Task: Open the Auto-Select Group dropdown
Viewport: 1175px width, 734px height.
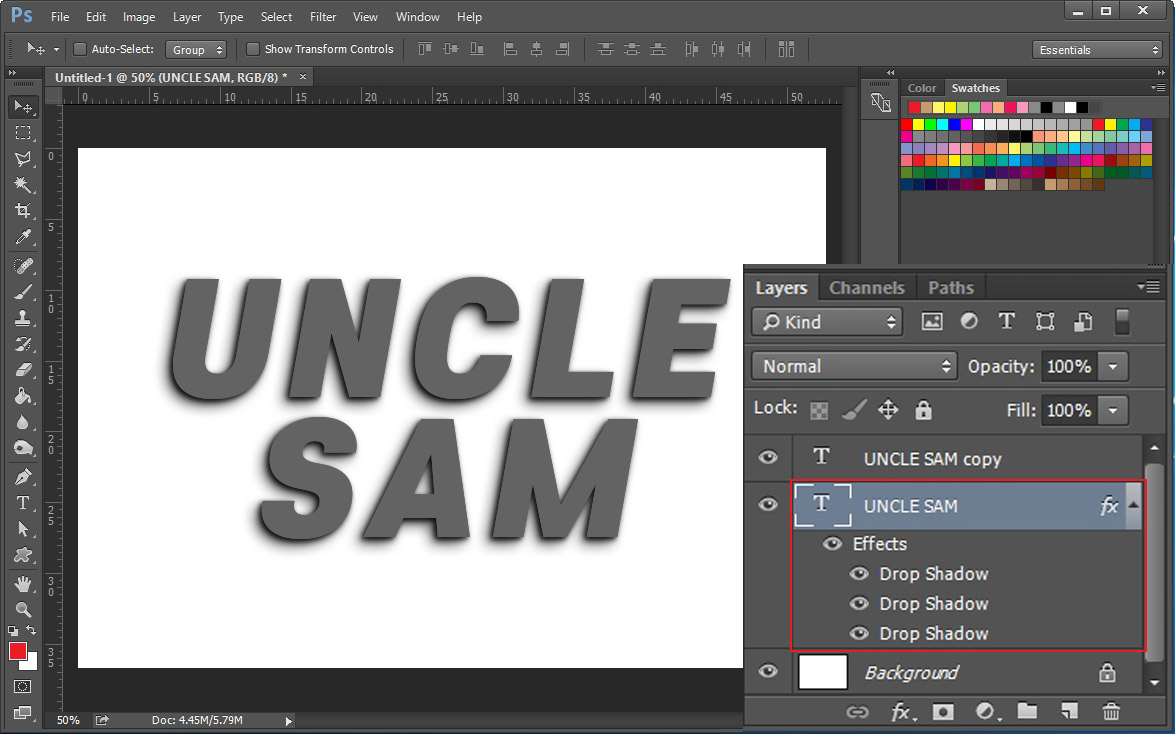Action: tap(196, 49)
